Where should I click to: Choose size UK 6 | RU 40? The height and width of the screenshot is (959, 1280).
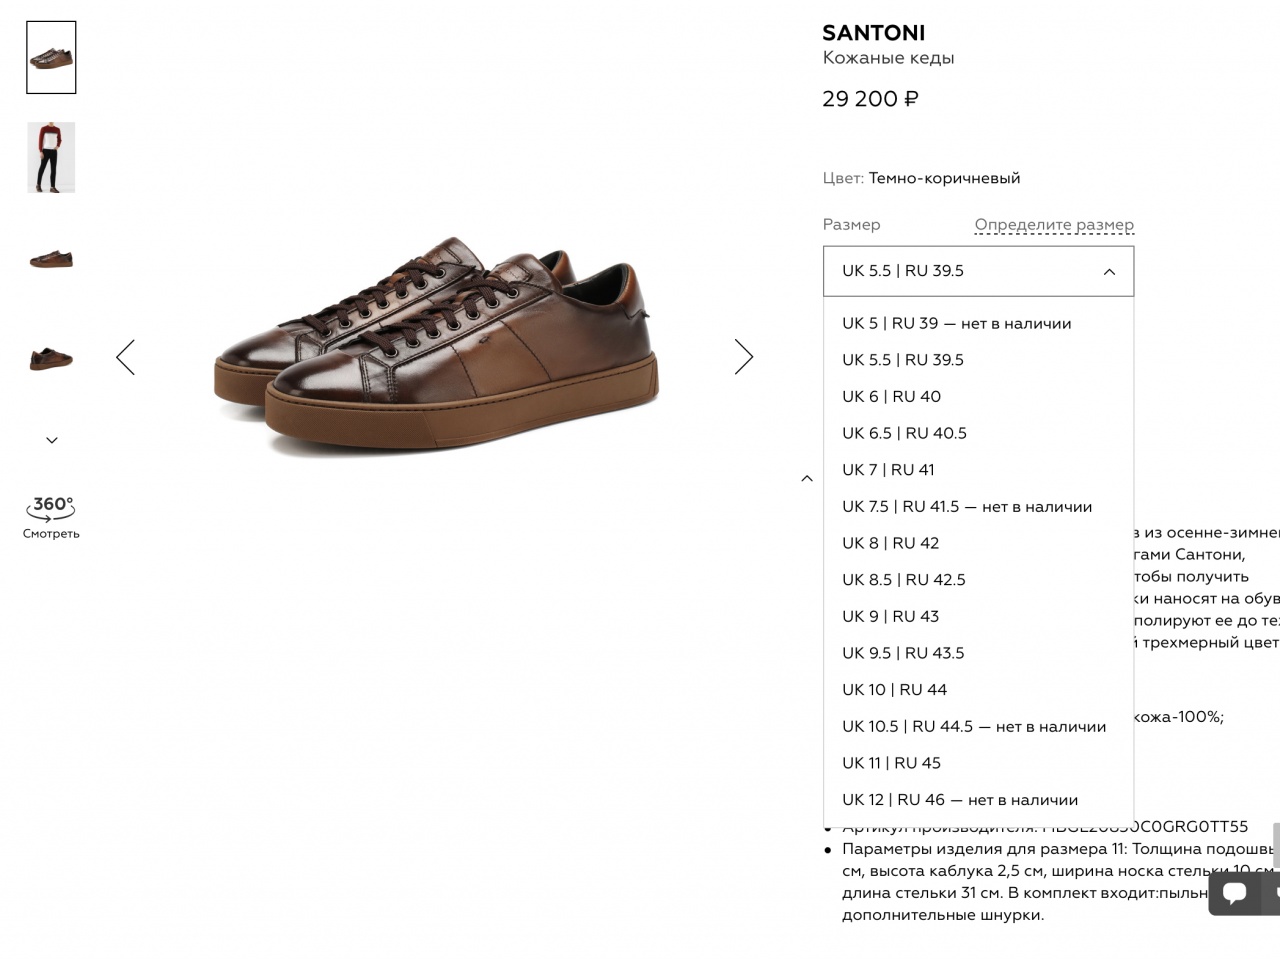(891, 397)
